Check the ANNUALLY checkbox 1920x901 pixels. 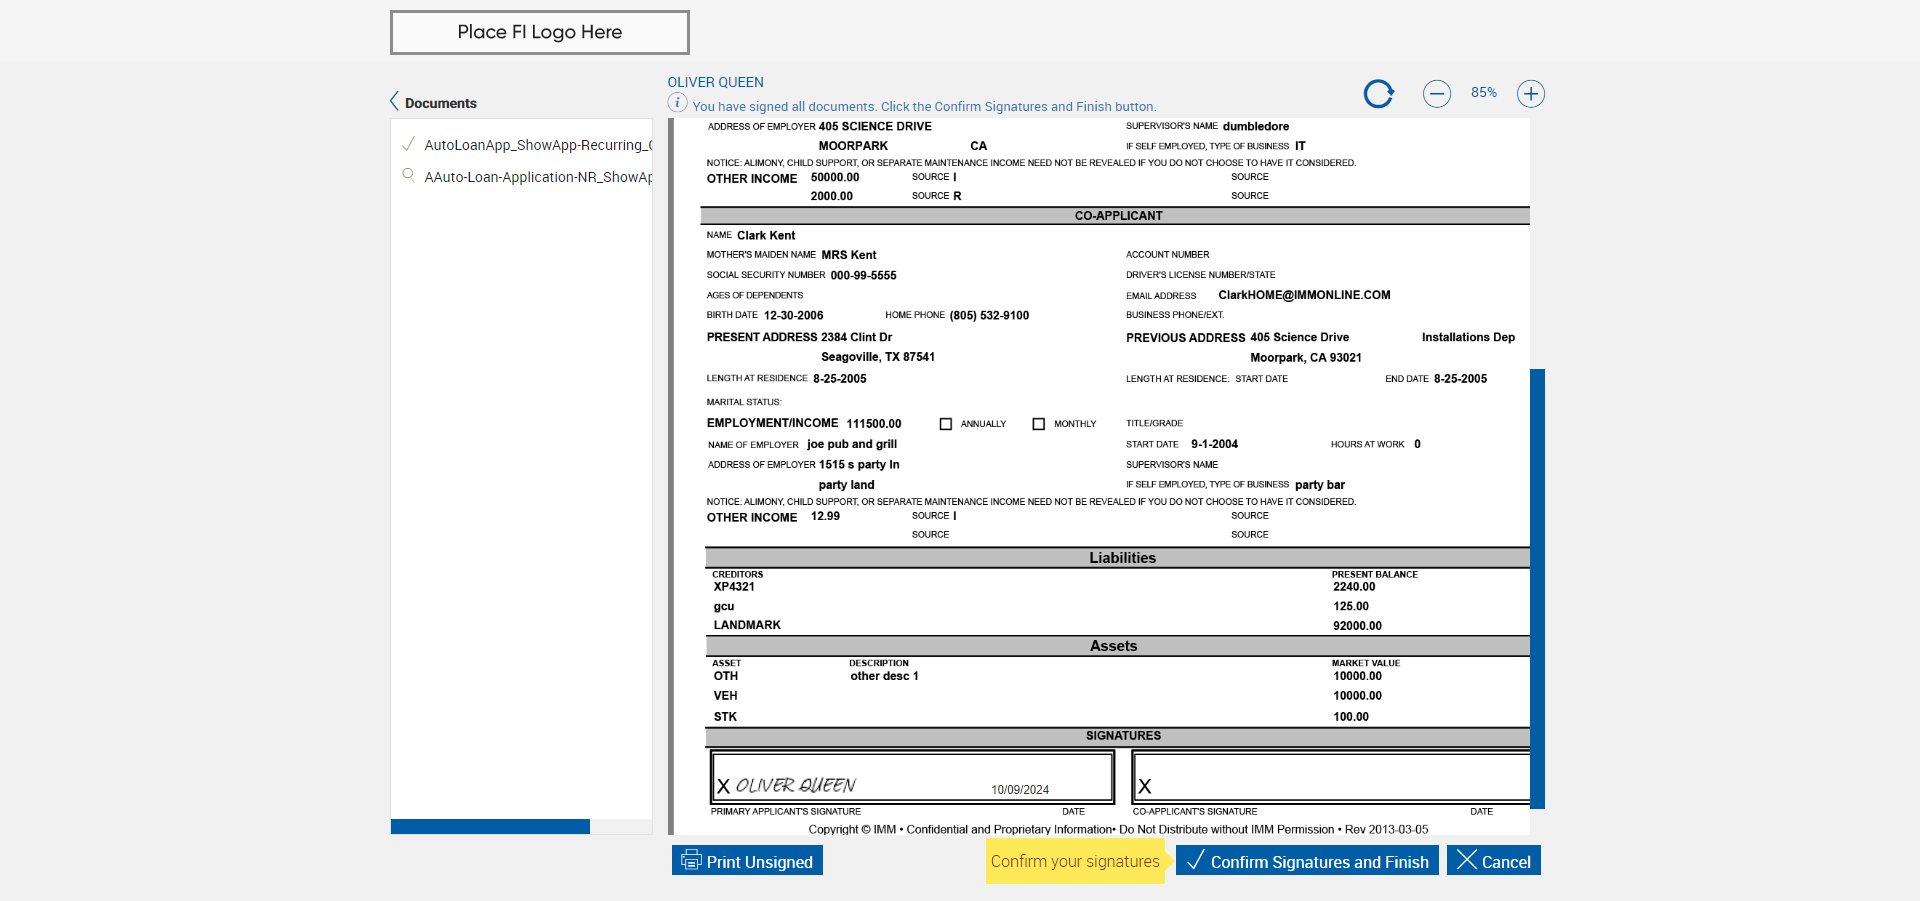click(946, 424)
